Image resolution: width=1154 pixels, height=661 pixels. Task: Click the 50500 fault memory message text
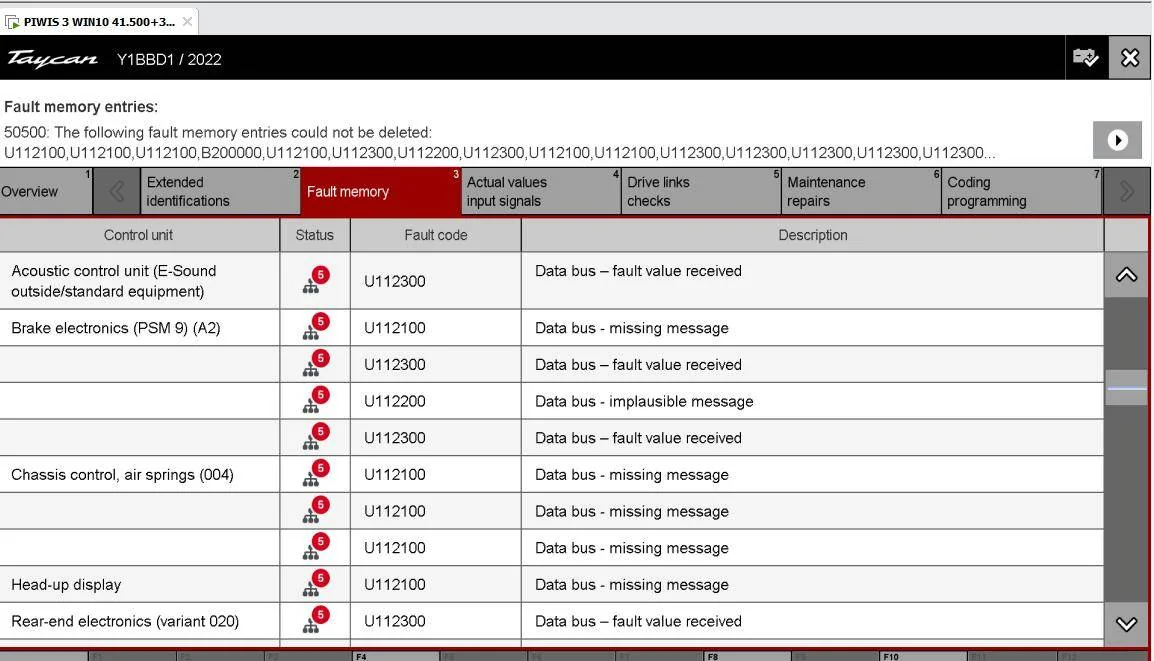(x=499, y=143)
